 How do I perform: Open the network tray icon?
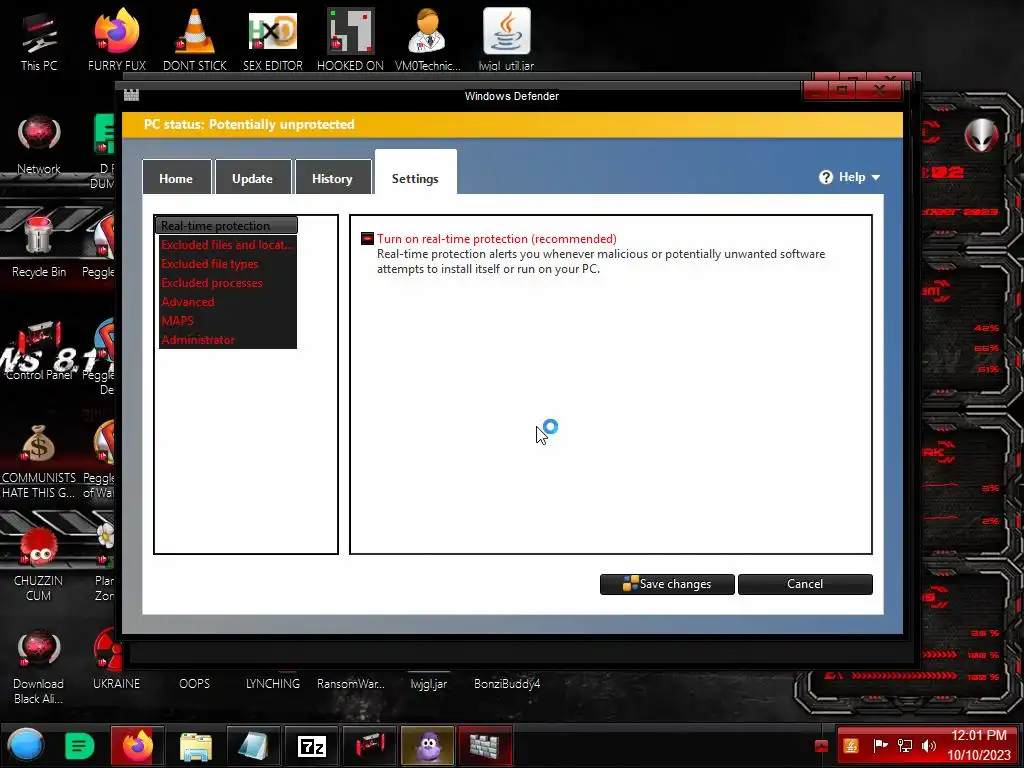pos(905,746)
